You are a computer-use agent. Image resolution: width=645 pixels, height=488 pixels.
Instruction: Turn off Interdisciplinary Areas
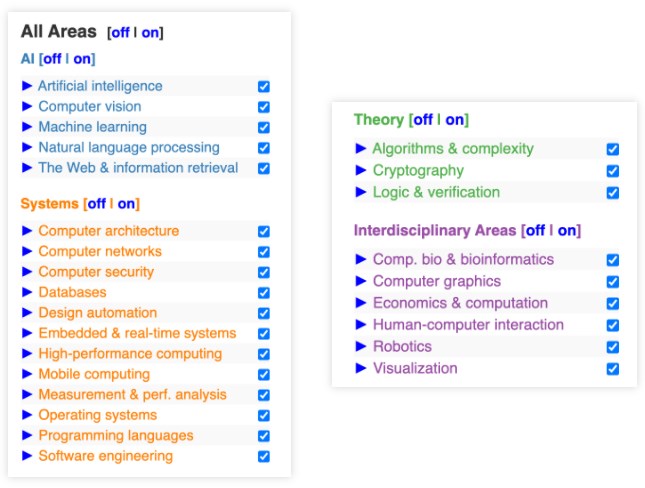[x=536, y=230]
